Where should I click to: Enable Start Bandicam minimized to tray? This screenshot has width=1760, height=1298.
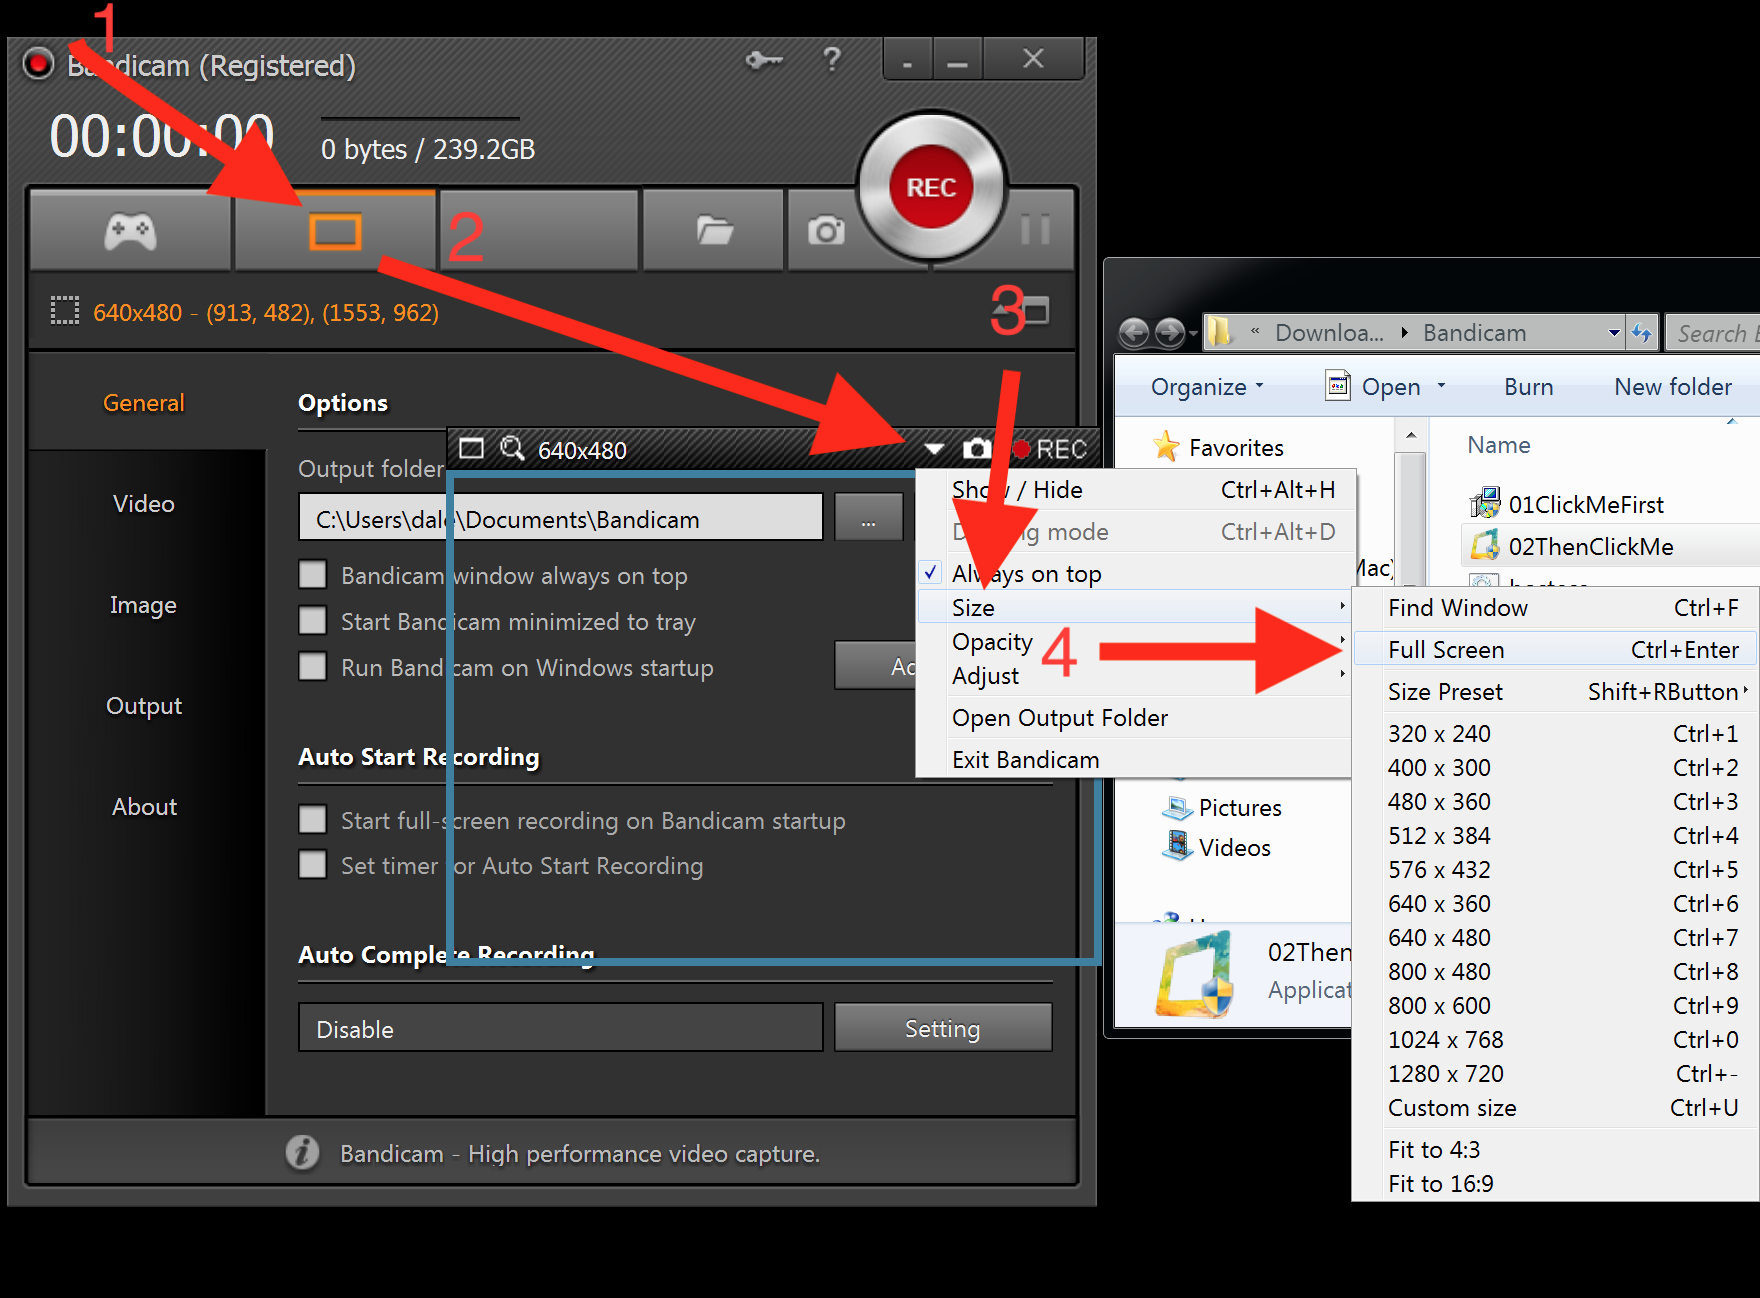(x=313, y=621)
